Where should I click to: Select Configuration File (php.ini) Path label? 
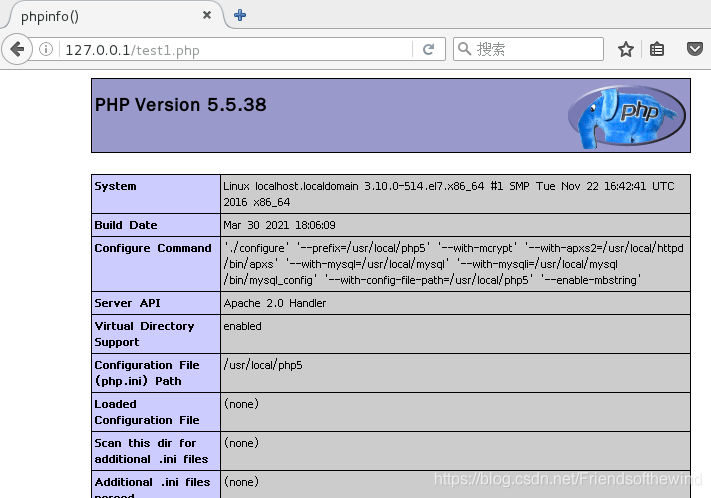[146, 373]
